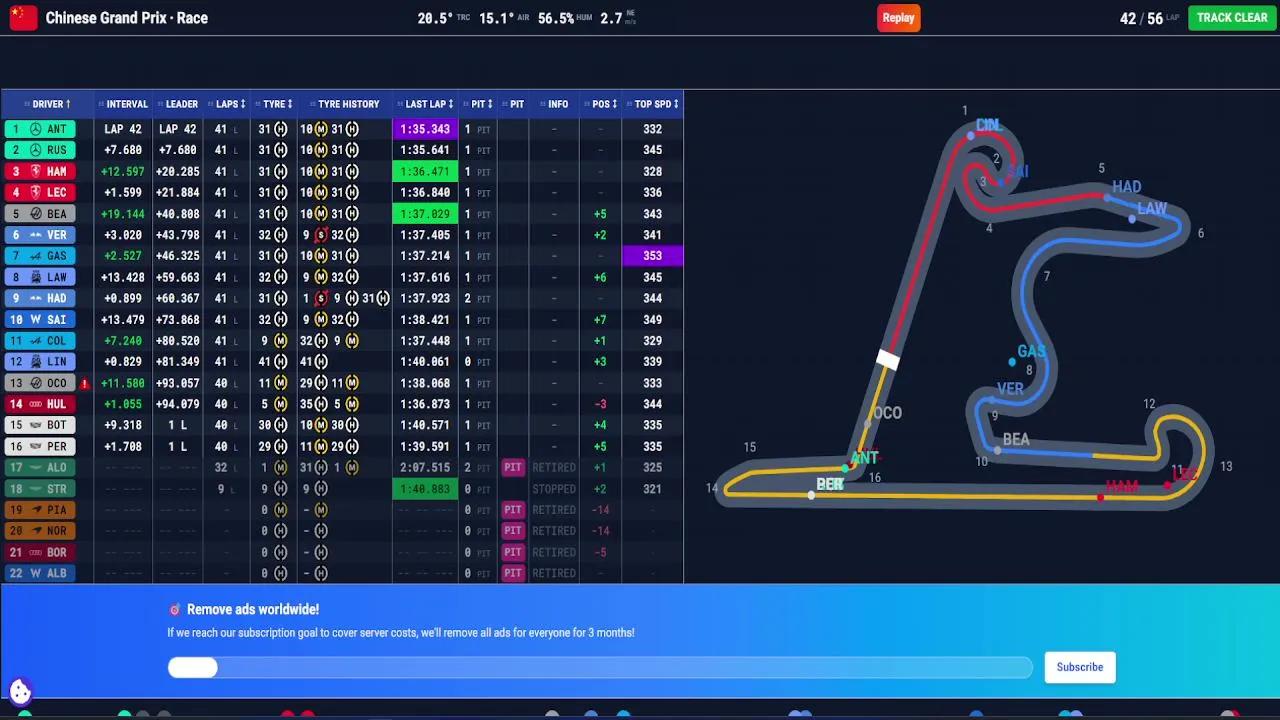1280x720 pixels.
Task: Click the pink PIT badge in ALO's row
Action: pyautogui.click(x=513, y=467)
